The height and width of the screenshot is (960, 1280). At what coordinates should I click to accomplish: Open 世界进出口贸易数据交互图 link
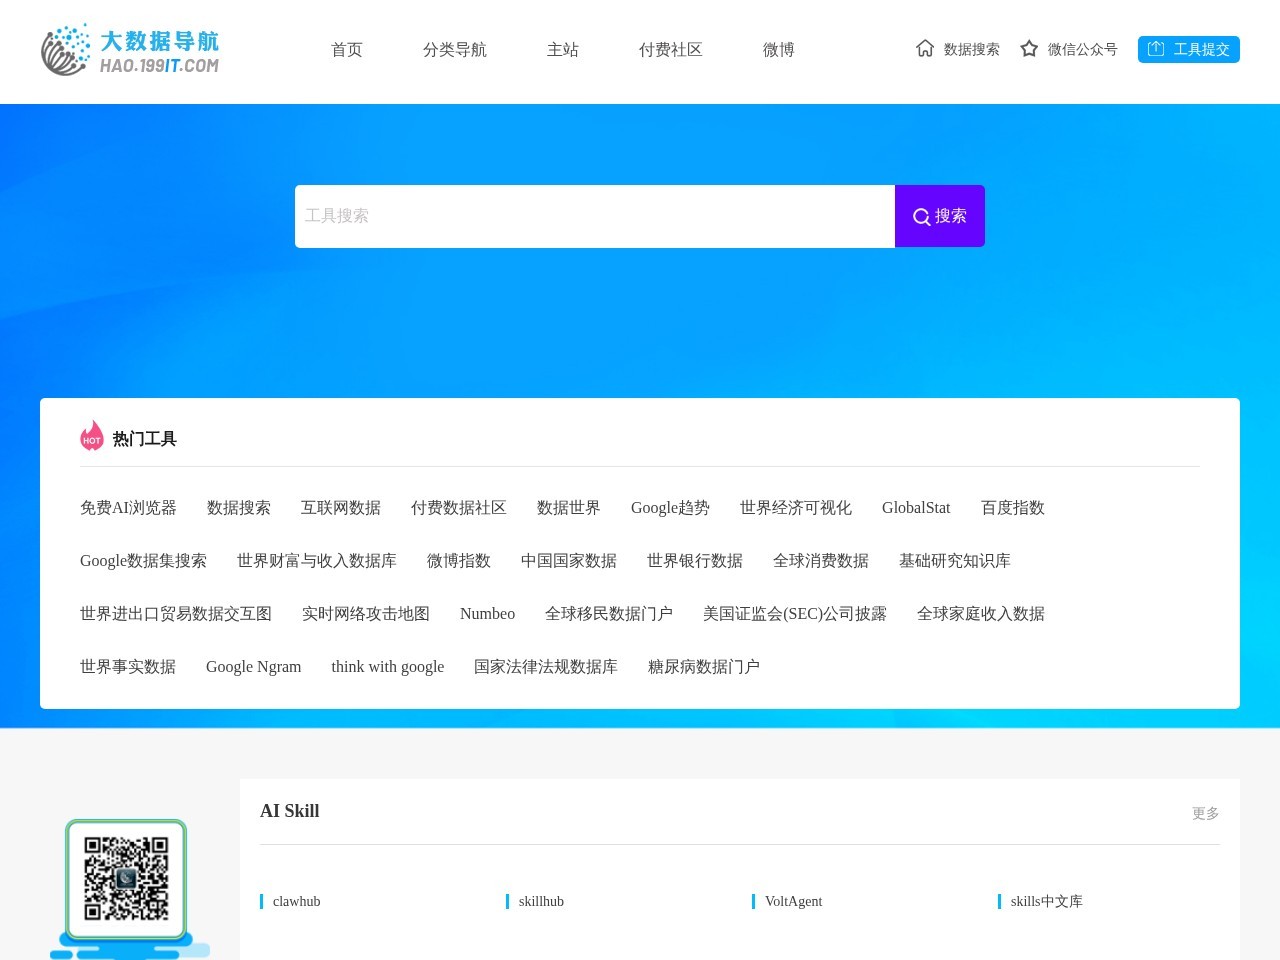click(x=176, y=614)
